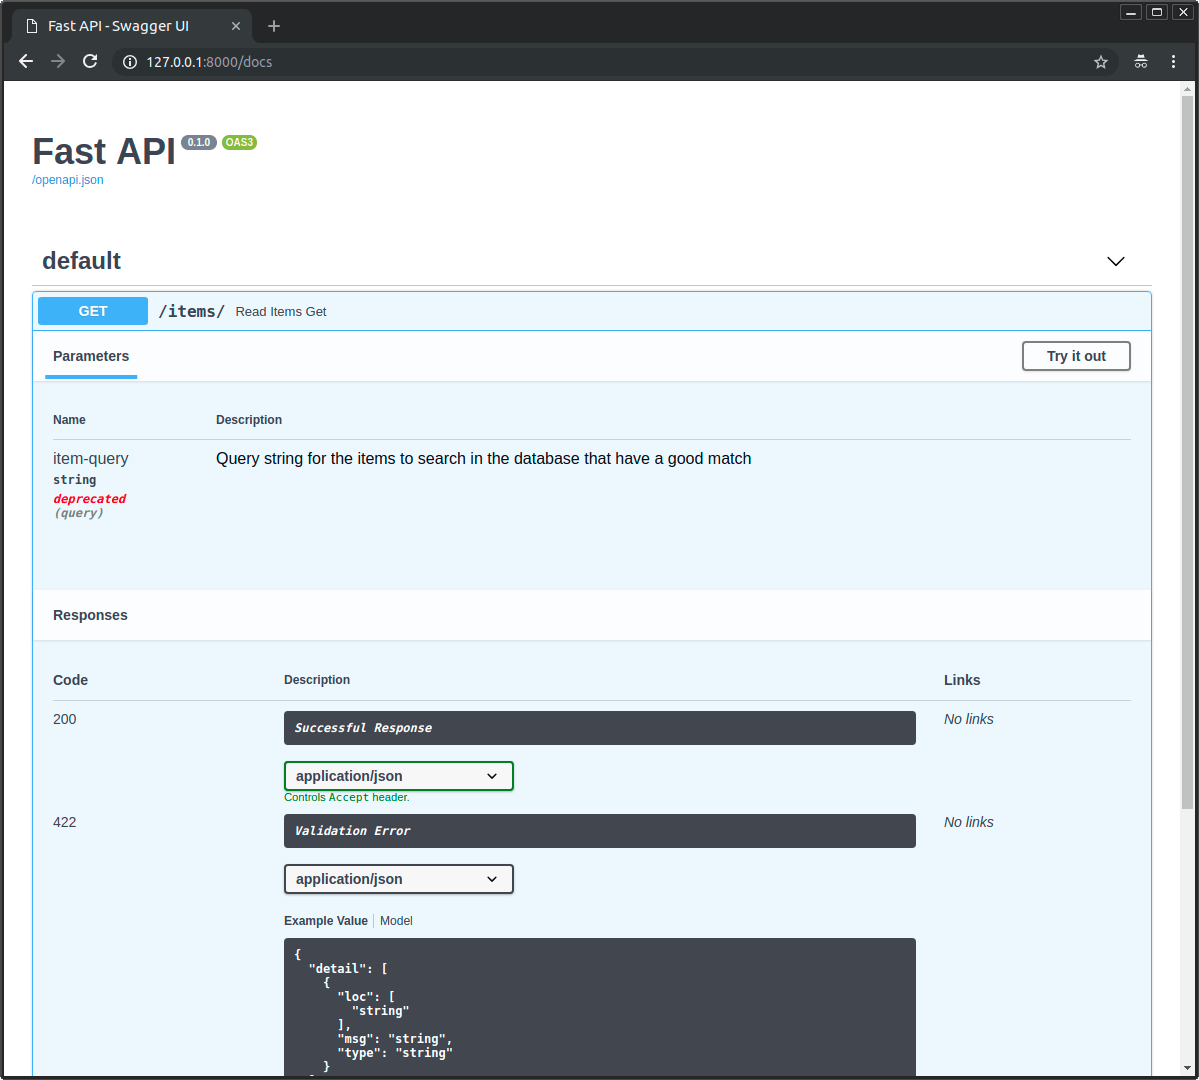The image size is (1199, 1080).
Task: Open the browser three-dot menu
Action: tap(1173, 62)
